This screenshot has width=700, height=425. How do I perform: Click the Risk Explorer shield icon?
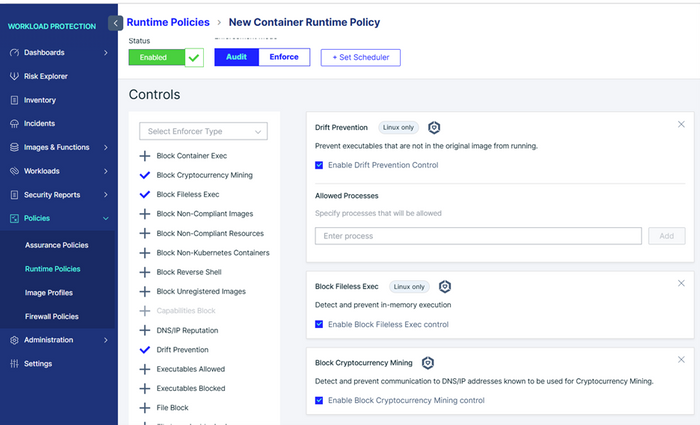[14, 76]
